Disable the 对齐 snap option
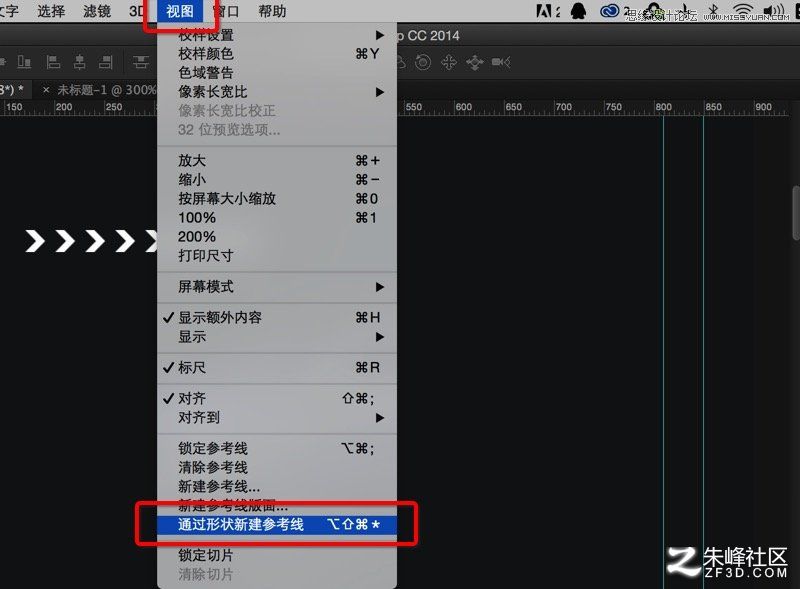This screenshot has width=800, height=589. (277, 398)
